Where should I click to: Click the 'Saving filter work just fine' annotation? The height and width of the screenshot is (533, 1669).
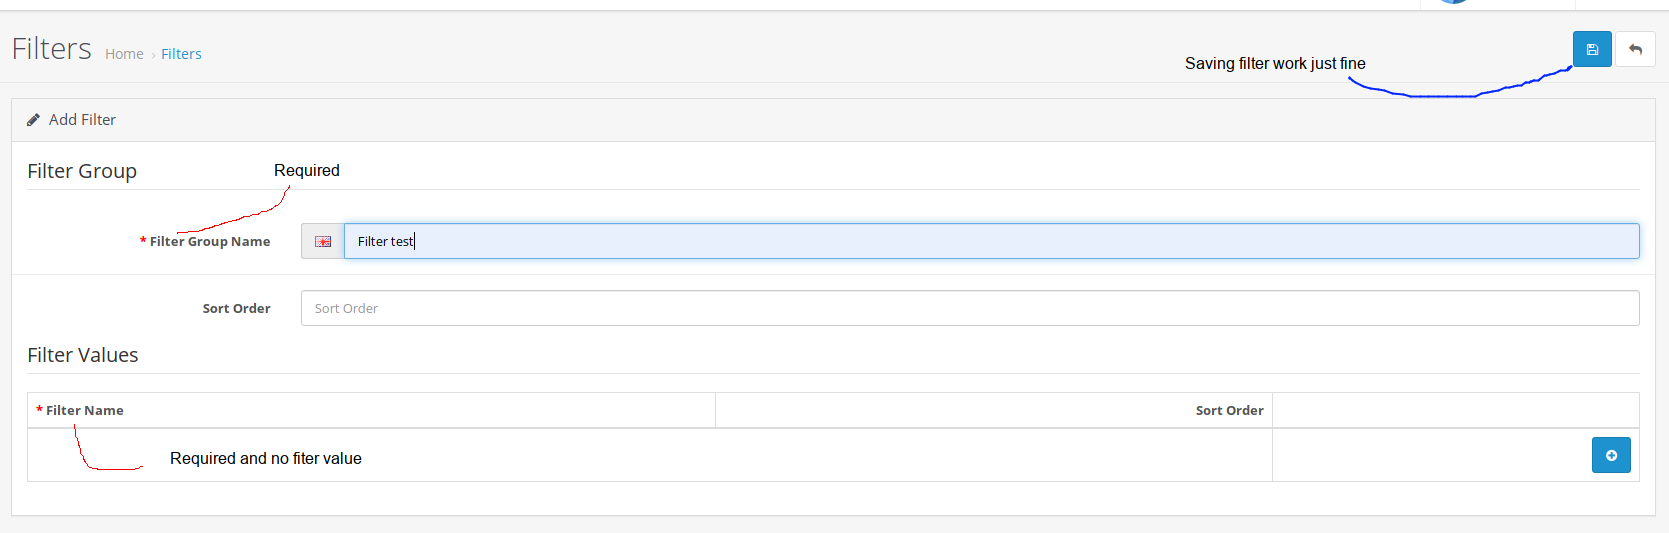1275,63
